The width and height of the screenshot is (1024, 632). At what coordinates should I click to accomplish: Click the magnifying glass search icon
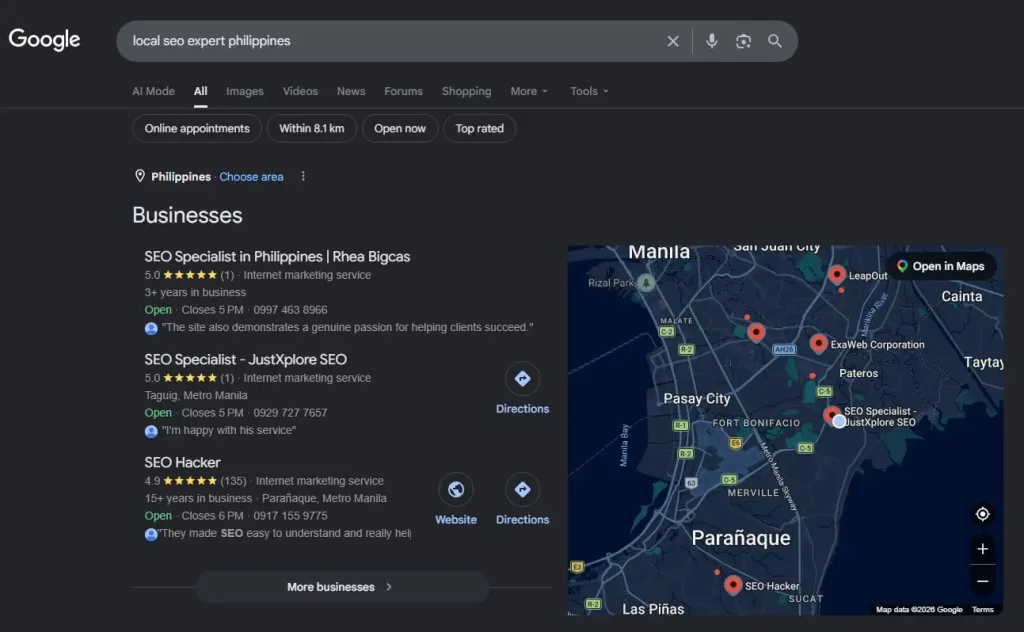point(775,41)
